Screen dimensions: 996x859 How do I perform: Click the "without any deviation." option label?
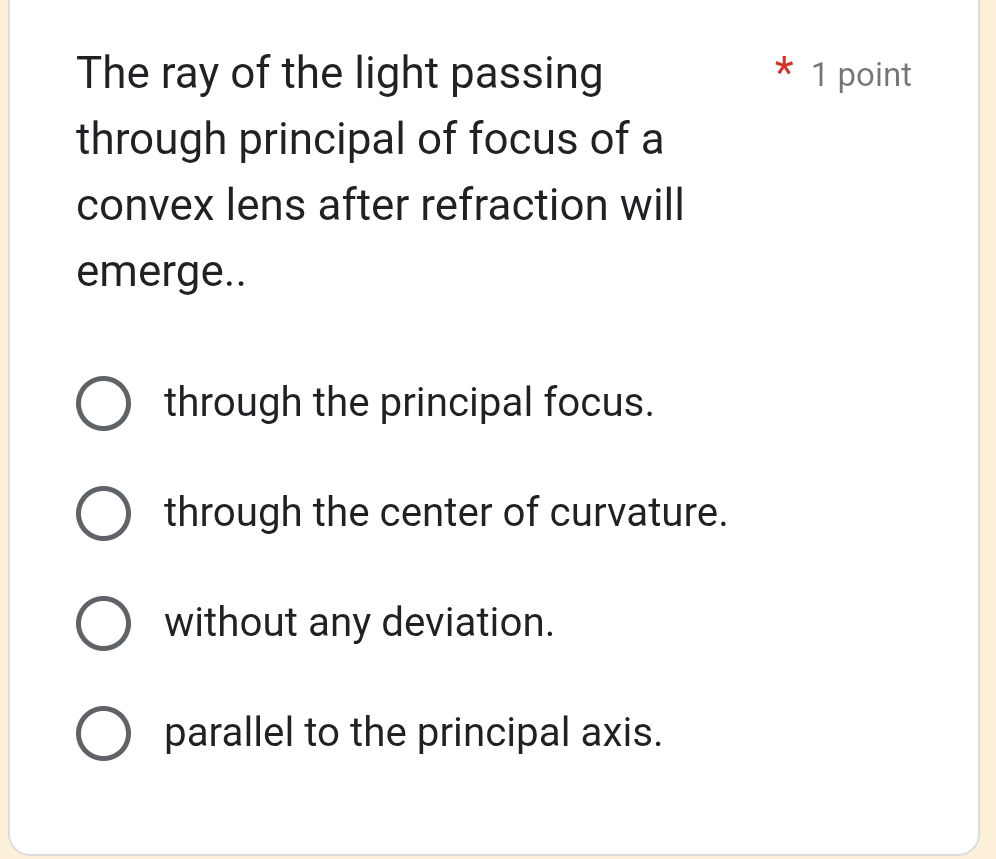point(358,623)
